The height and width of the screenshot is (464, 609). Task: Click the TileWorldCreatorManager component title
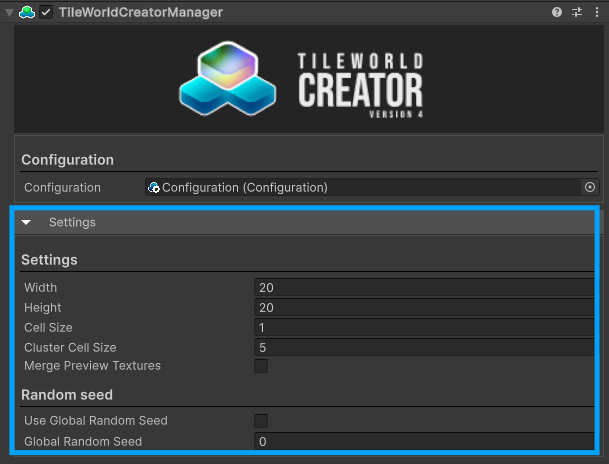point(141,12)
